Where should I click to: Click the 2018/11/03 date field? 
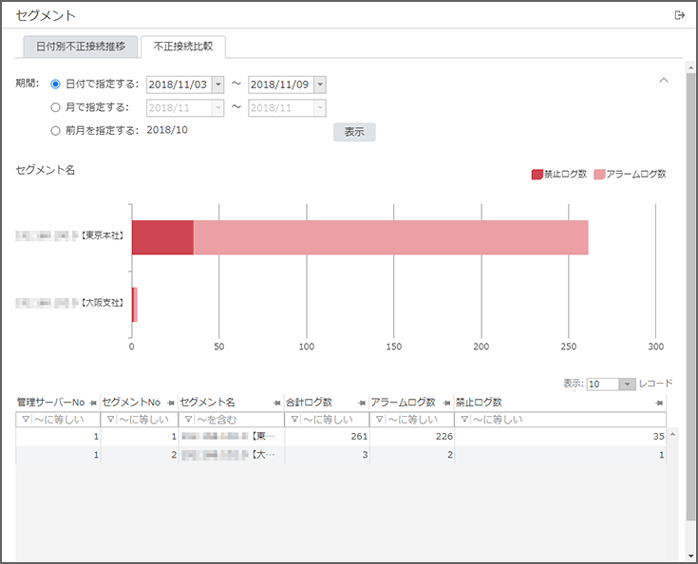coord(179,85)
